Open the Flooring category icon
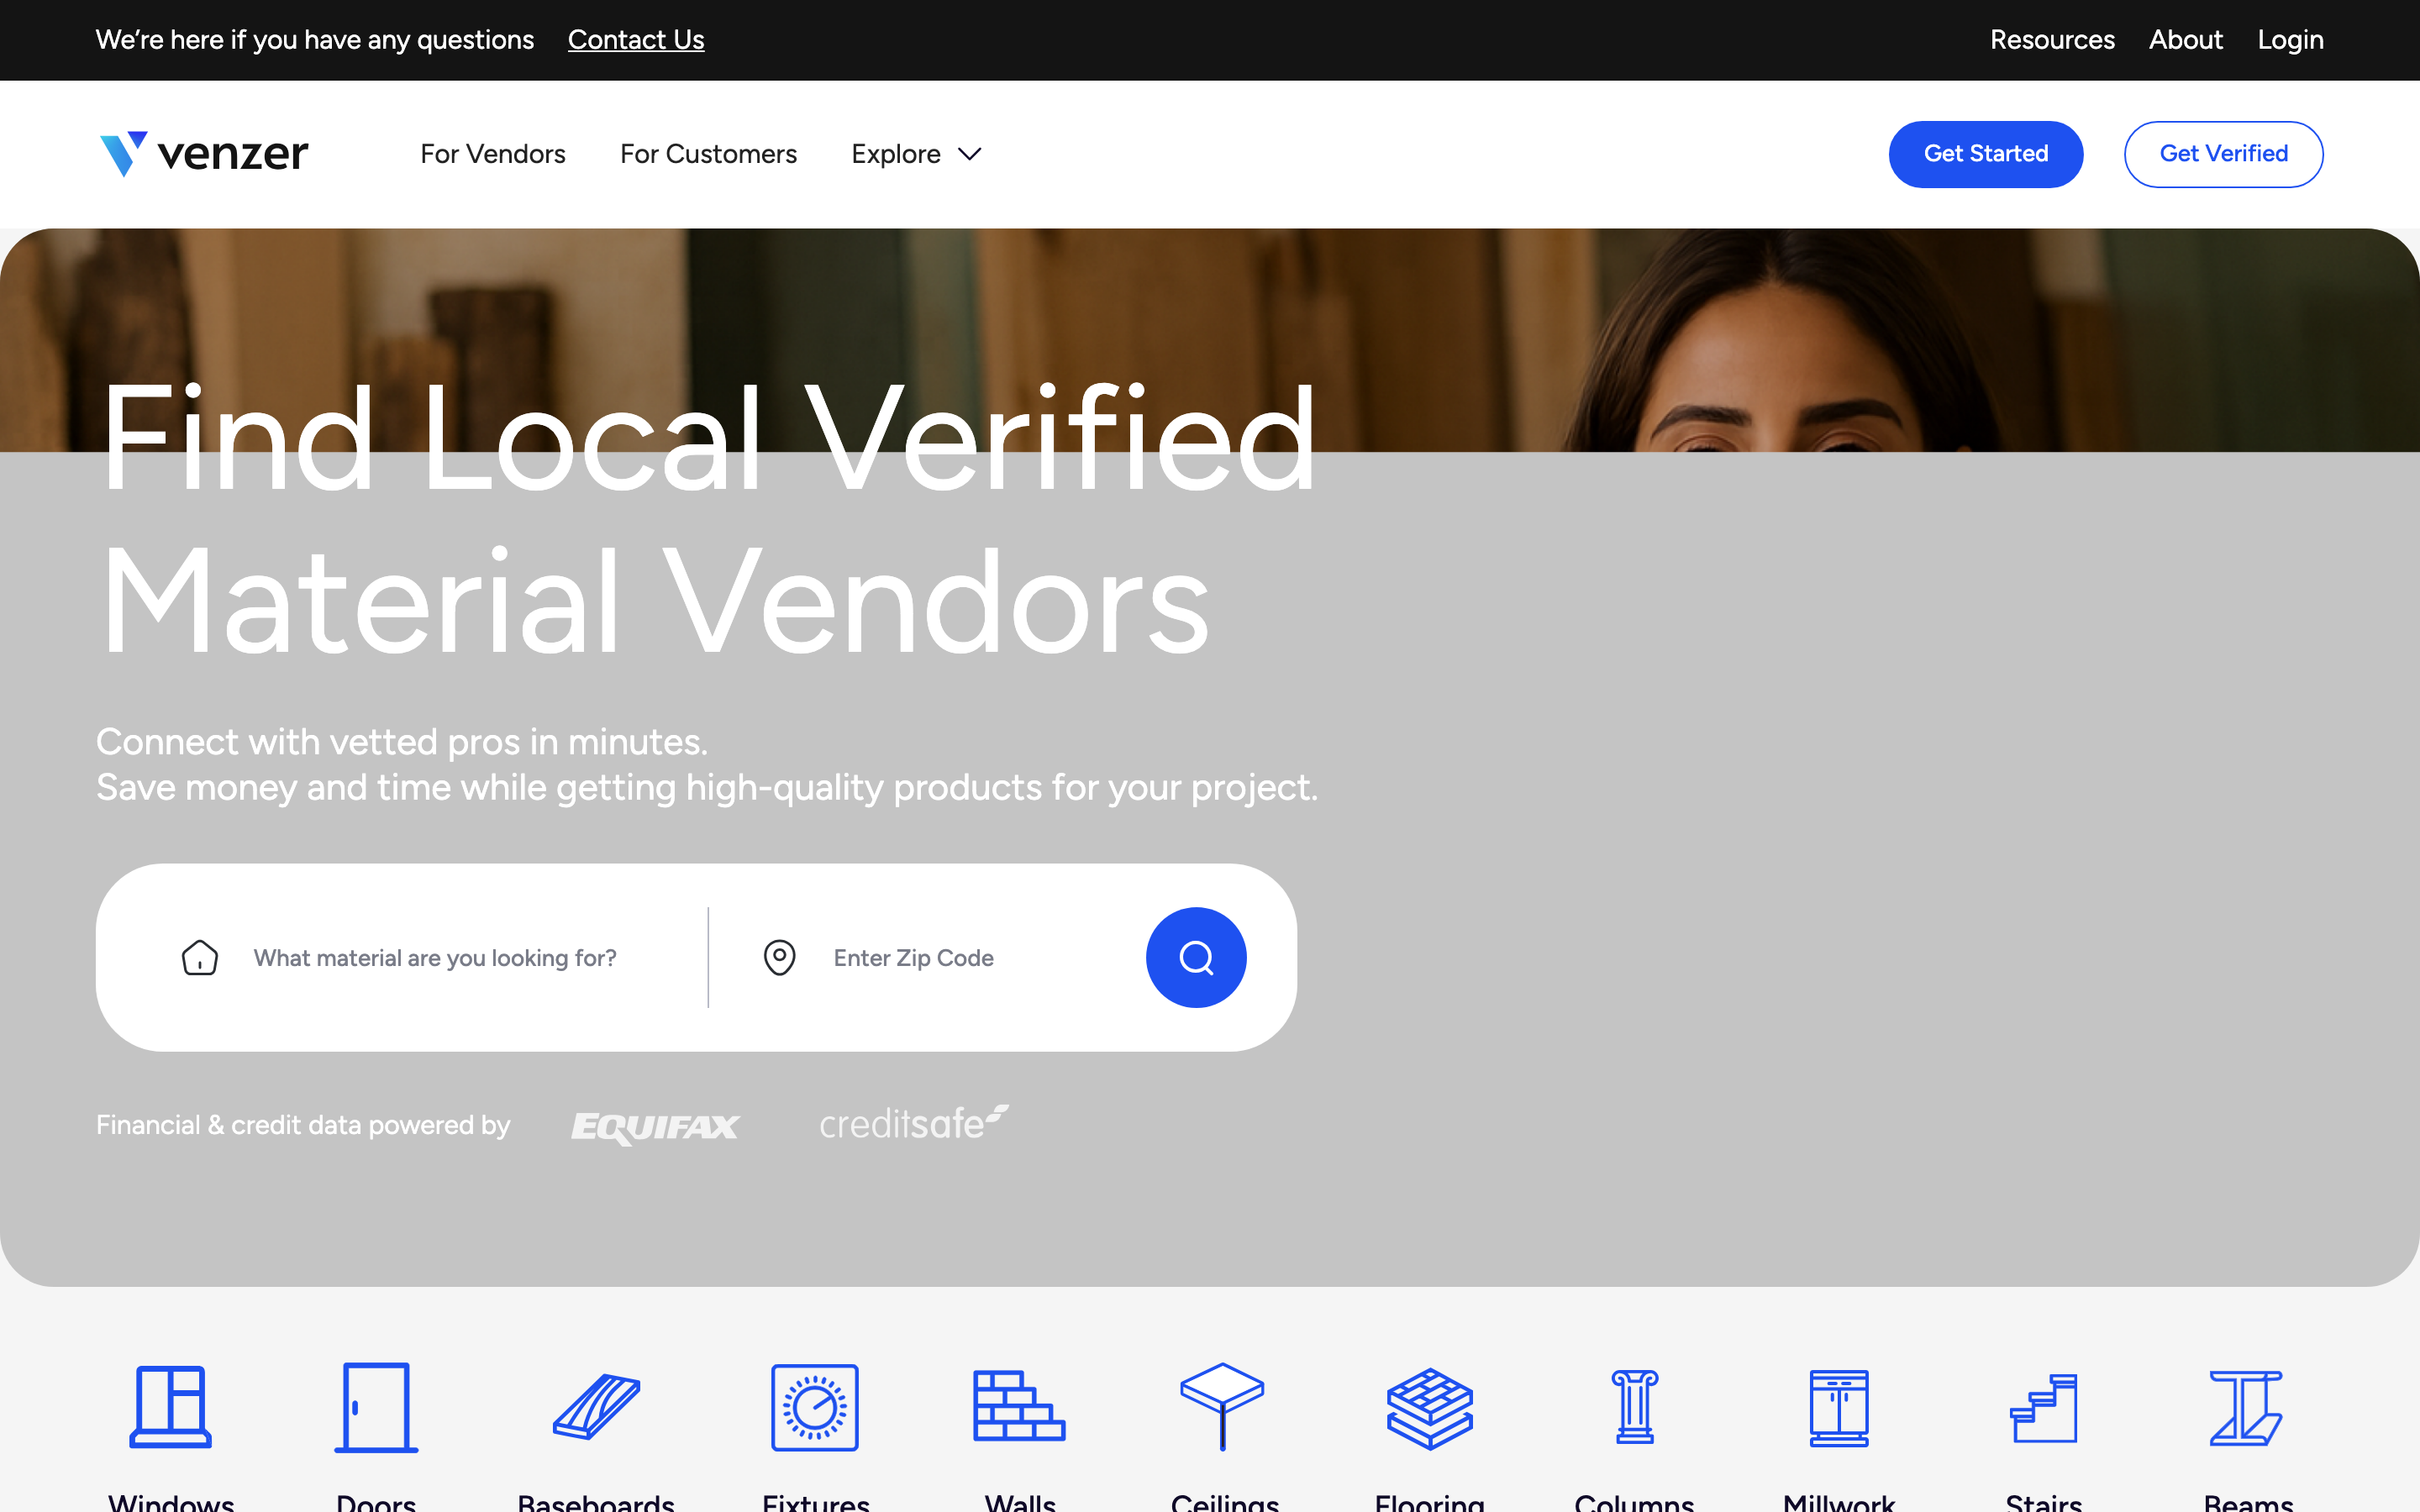2420x1512 pixels. click(1429, 1406)
